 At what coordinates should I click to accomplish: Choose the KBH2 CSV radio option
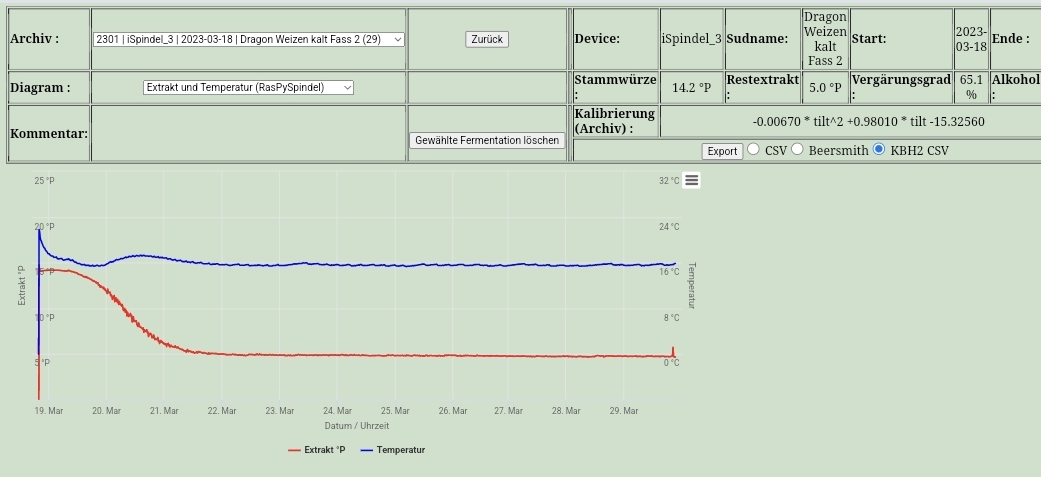pos(879,149)
